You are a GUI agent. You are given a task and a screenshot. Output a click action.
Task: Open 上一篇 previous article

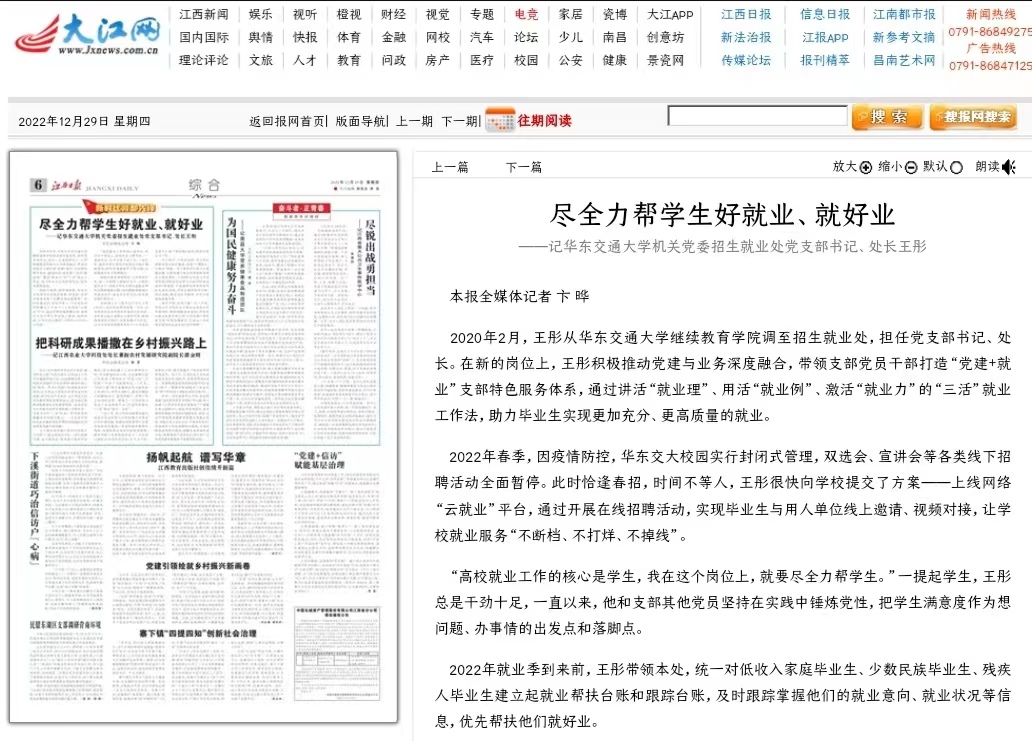coord(450,167)
